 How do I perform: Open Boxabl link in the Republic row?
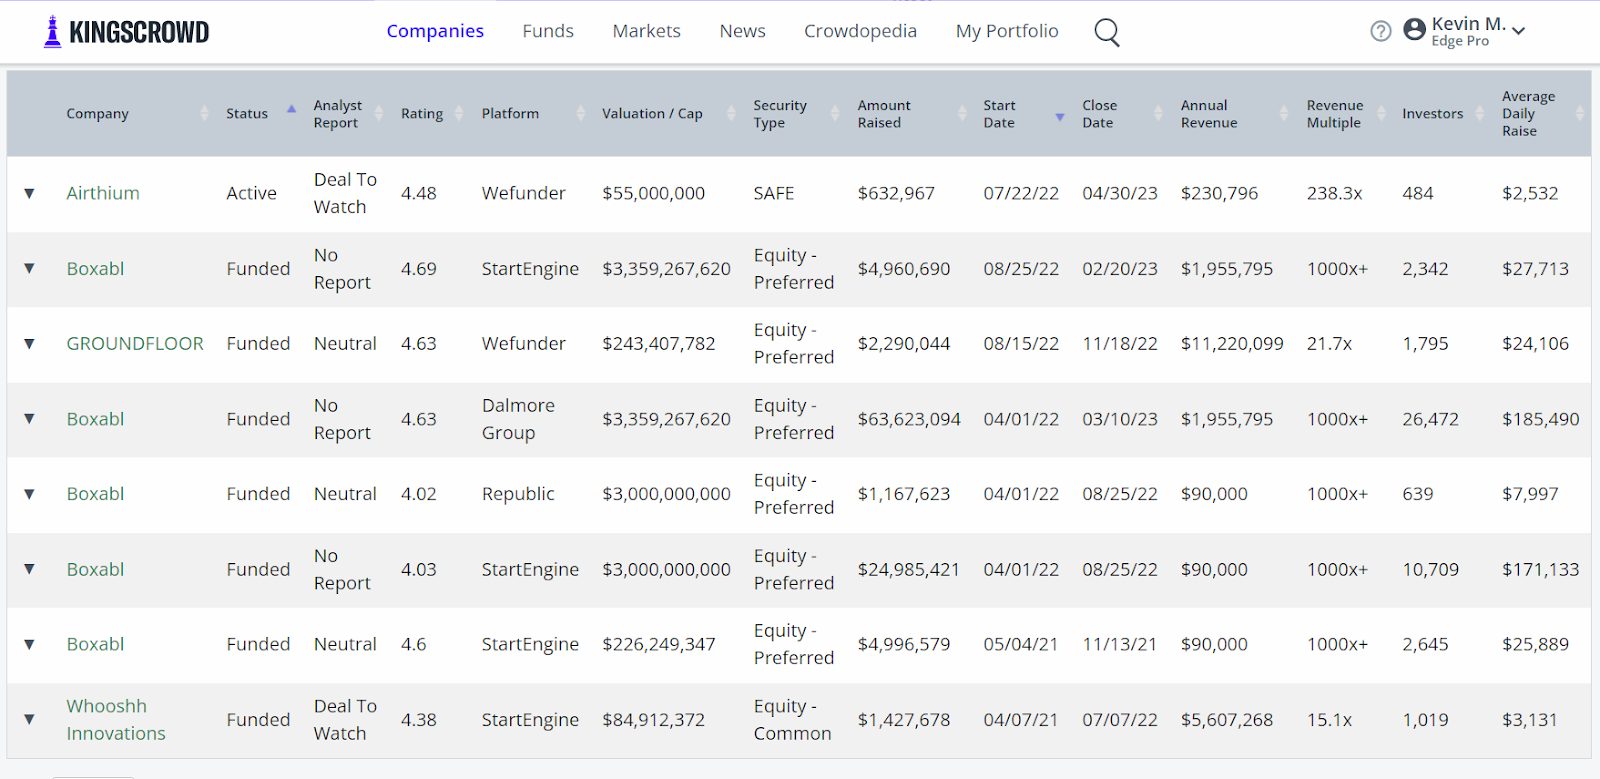(x=95, y=494)
